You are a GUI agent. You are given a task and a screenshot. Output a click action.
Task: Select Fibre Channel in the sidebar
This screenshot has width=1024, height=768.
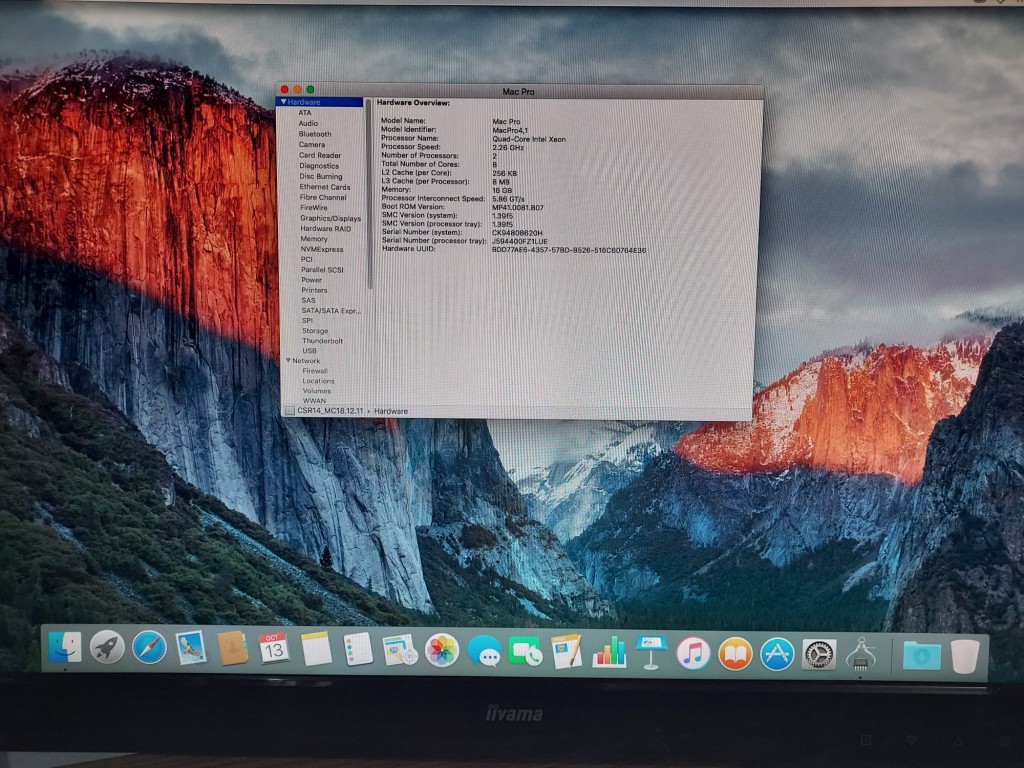323,197
